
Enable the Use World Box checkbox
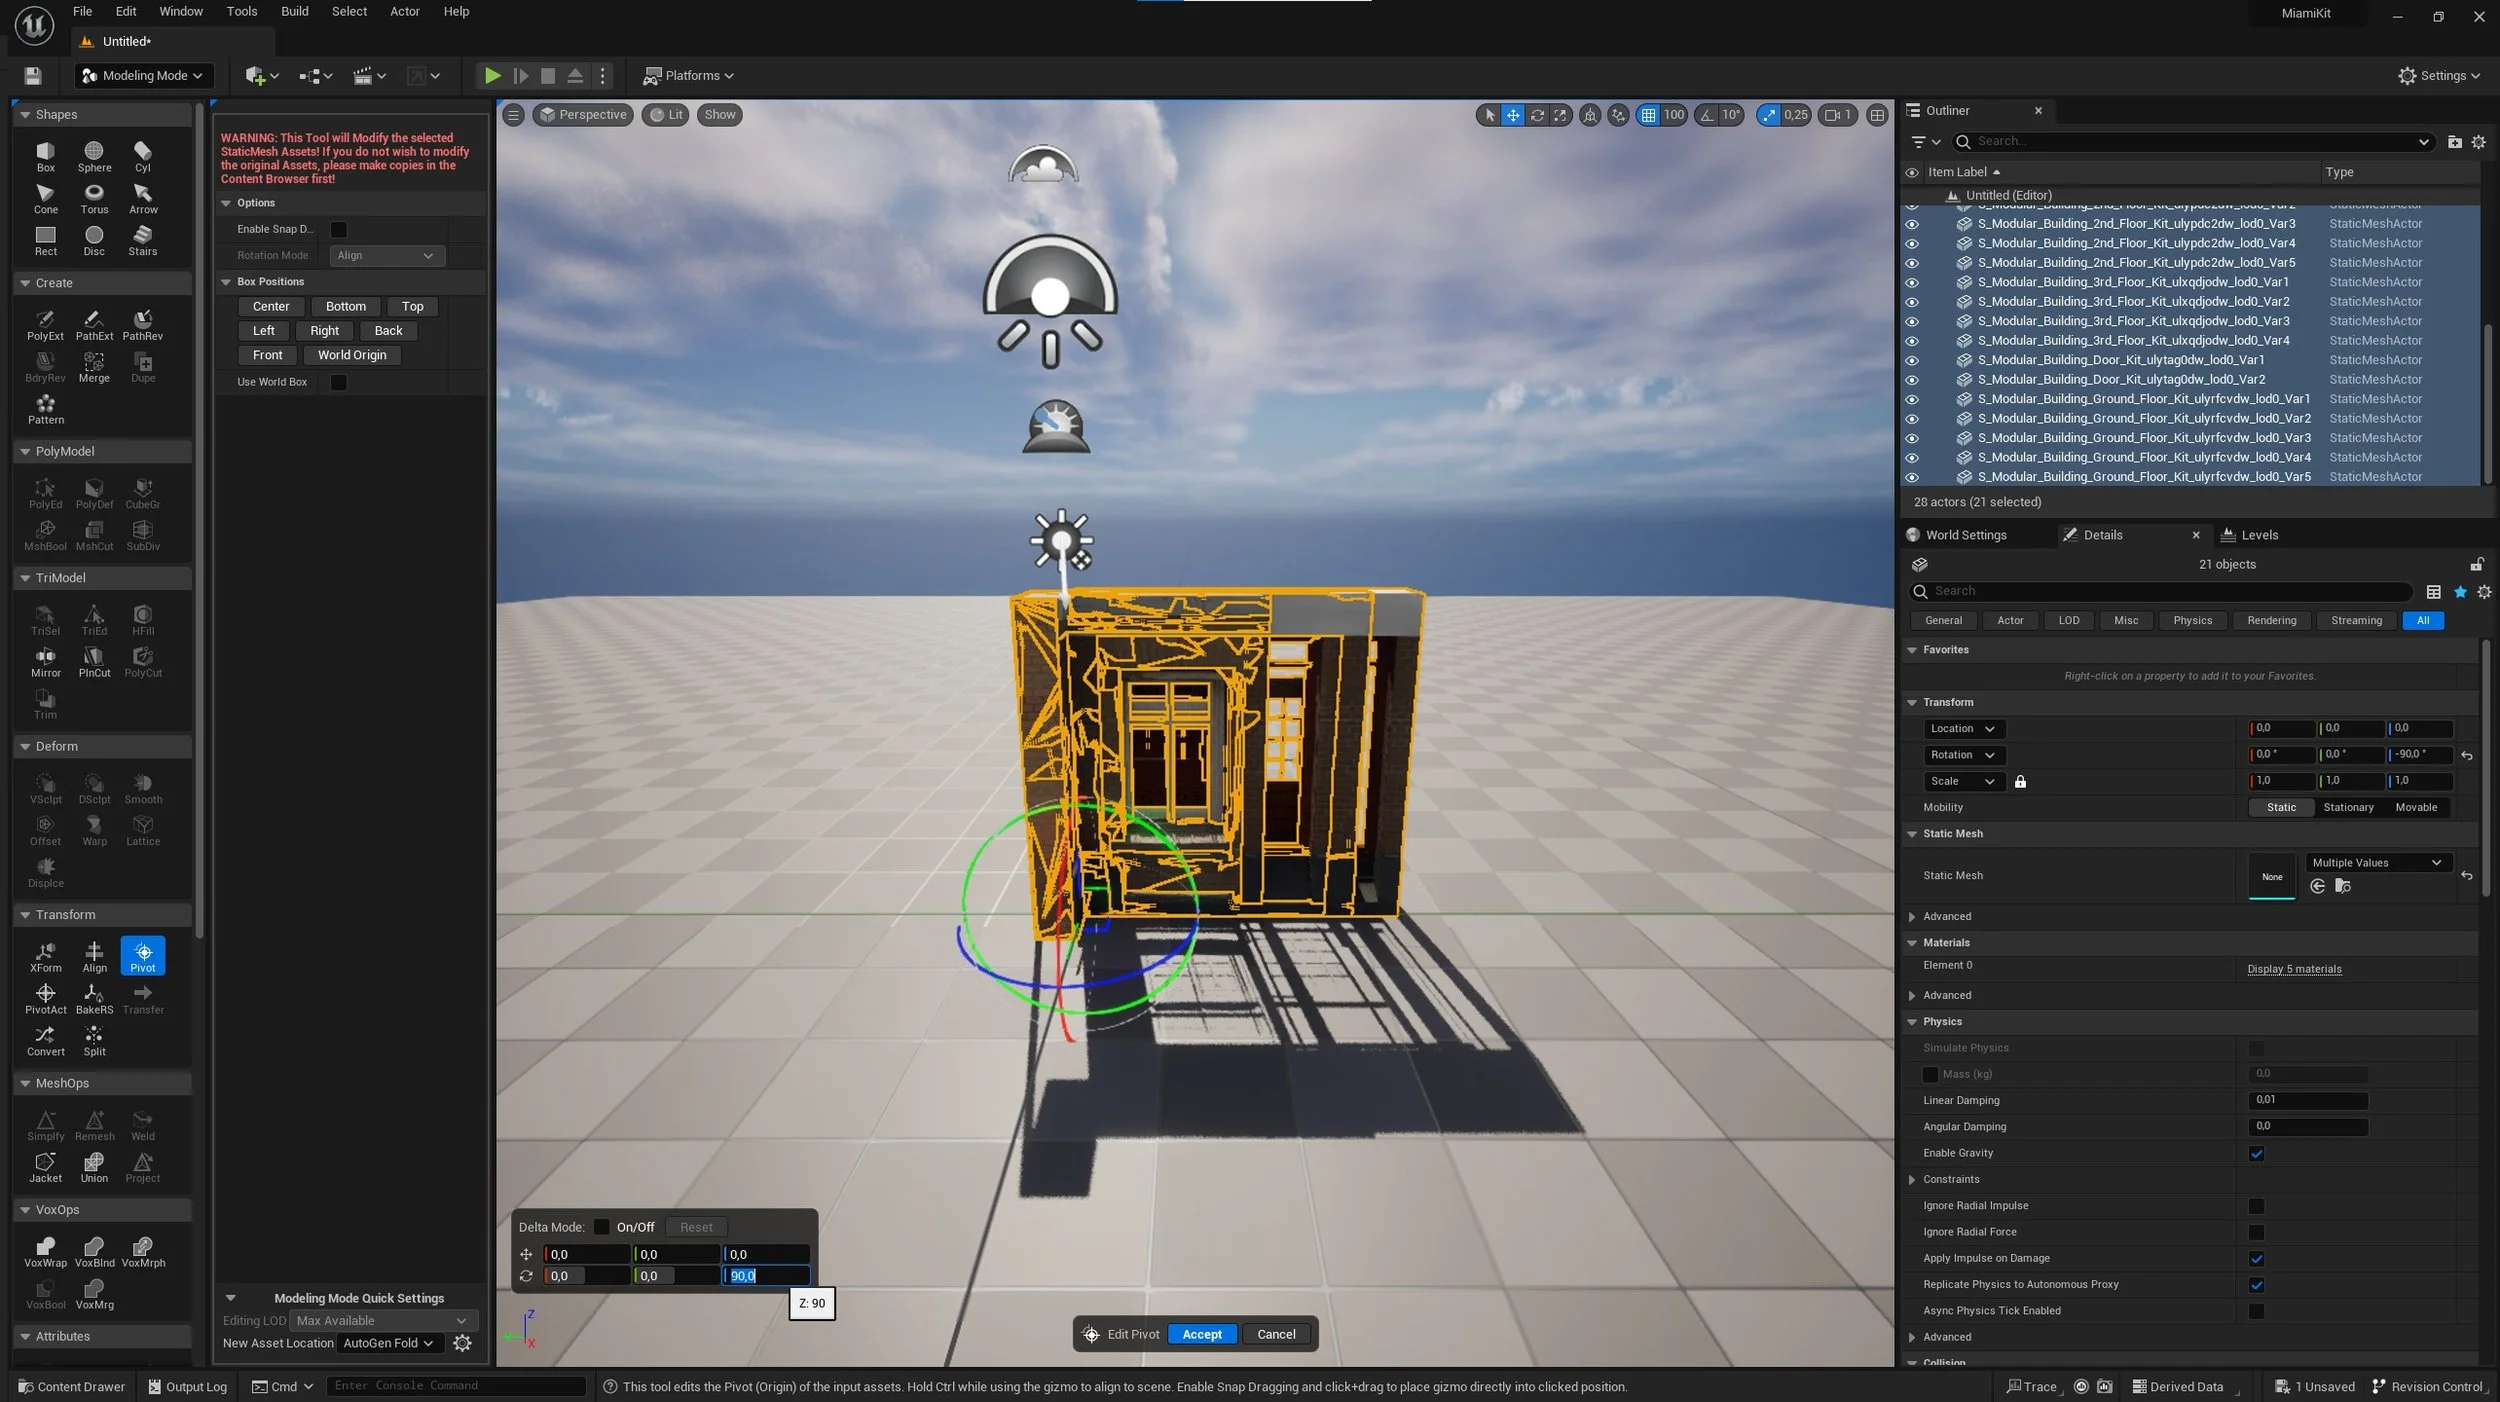click(x=339, y=382)
